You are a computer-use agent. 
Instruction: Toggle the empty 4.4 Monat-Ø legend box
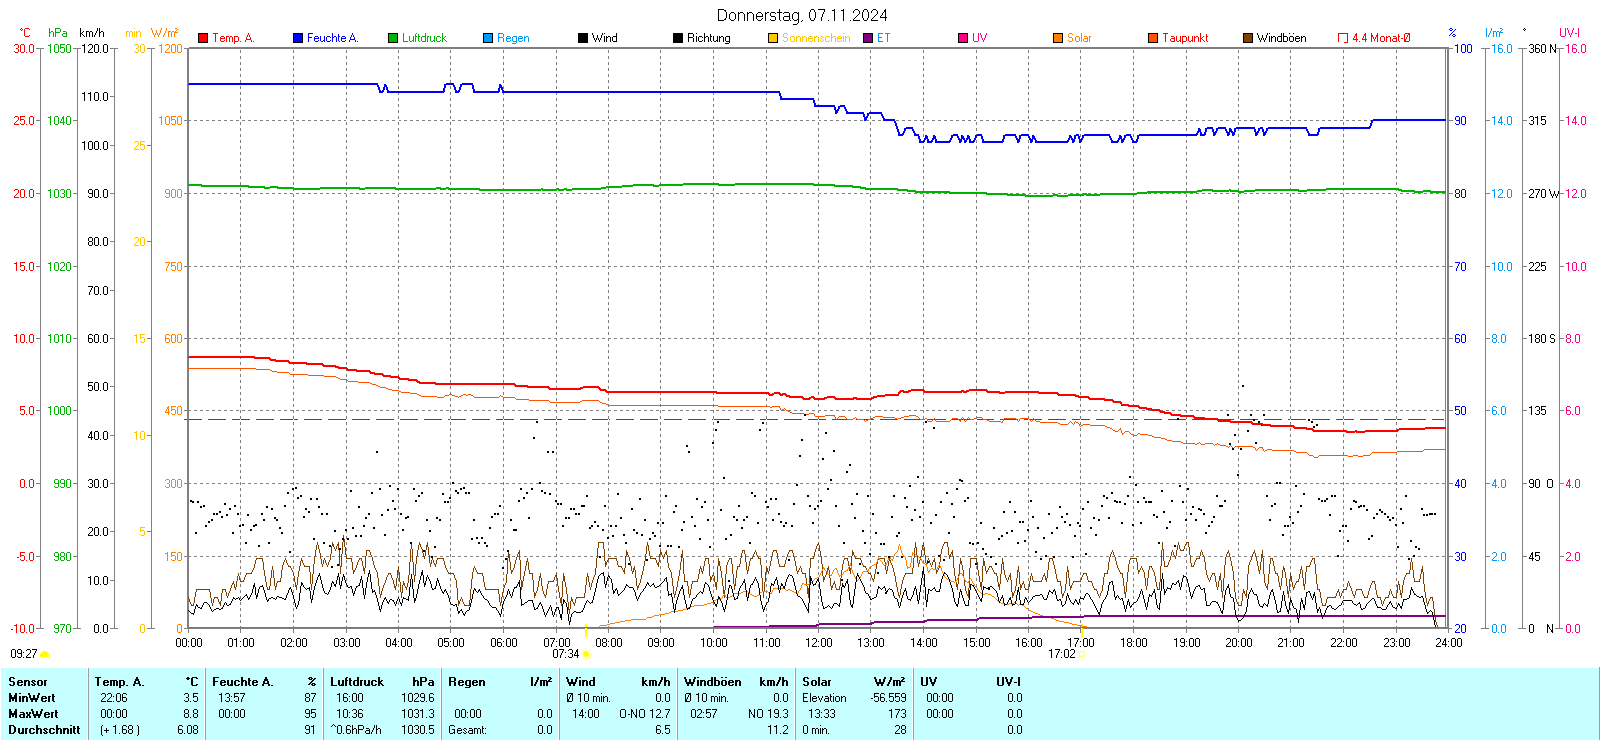tap(1343, 38)
